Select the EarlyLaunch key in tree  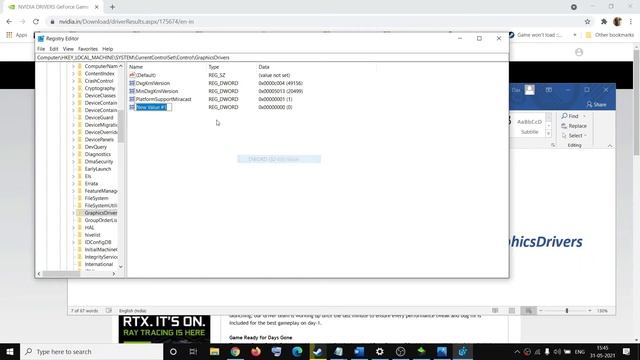point(98,169)
